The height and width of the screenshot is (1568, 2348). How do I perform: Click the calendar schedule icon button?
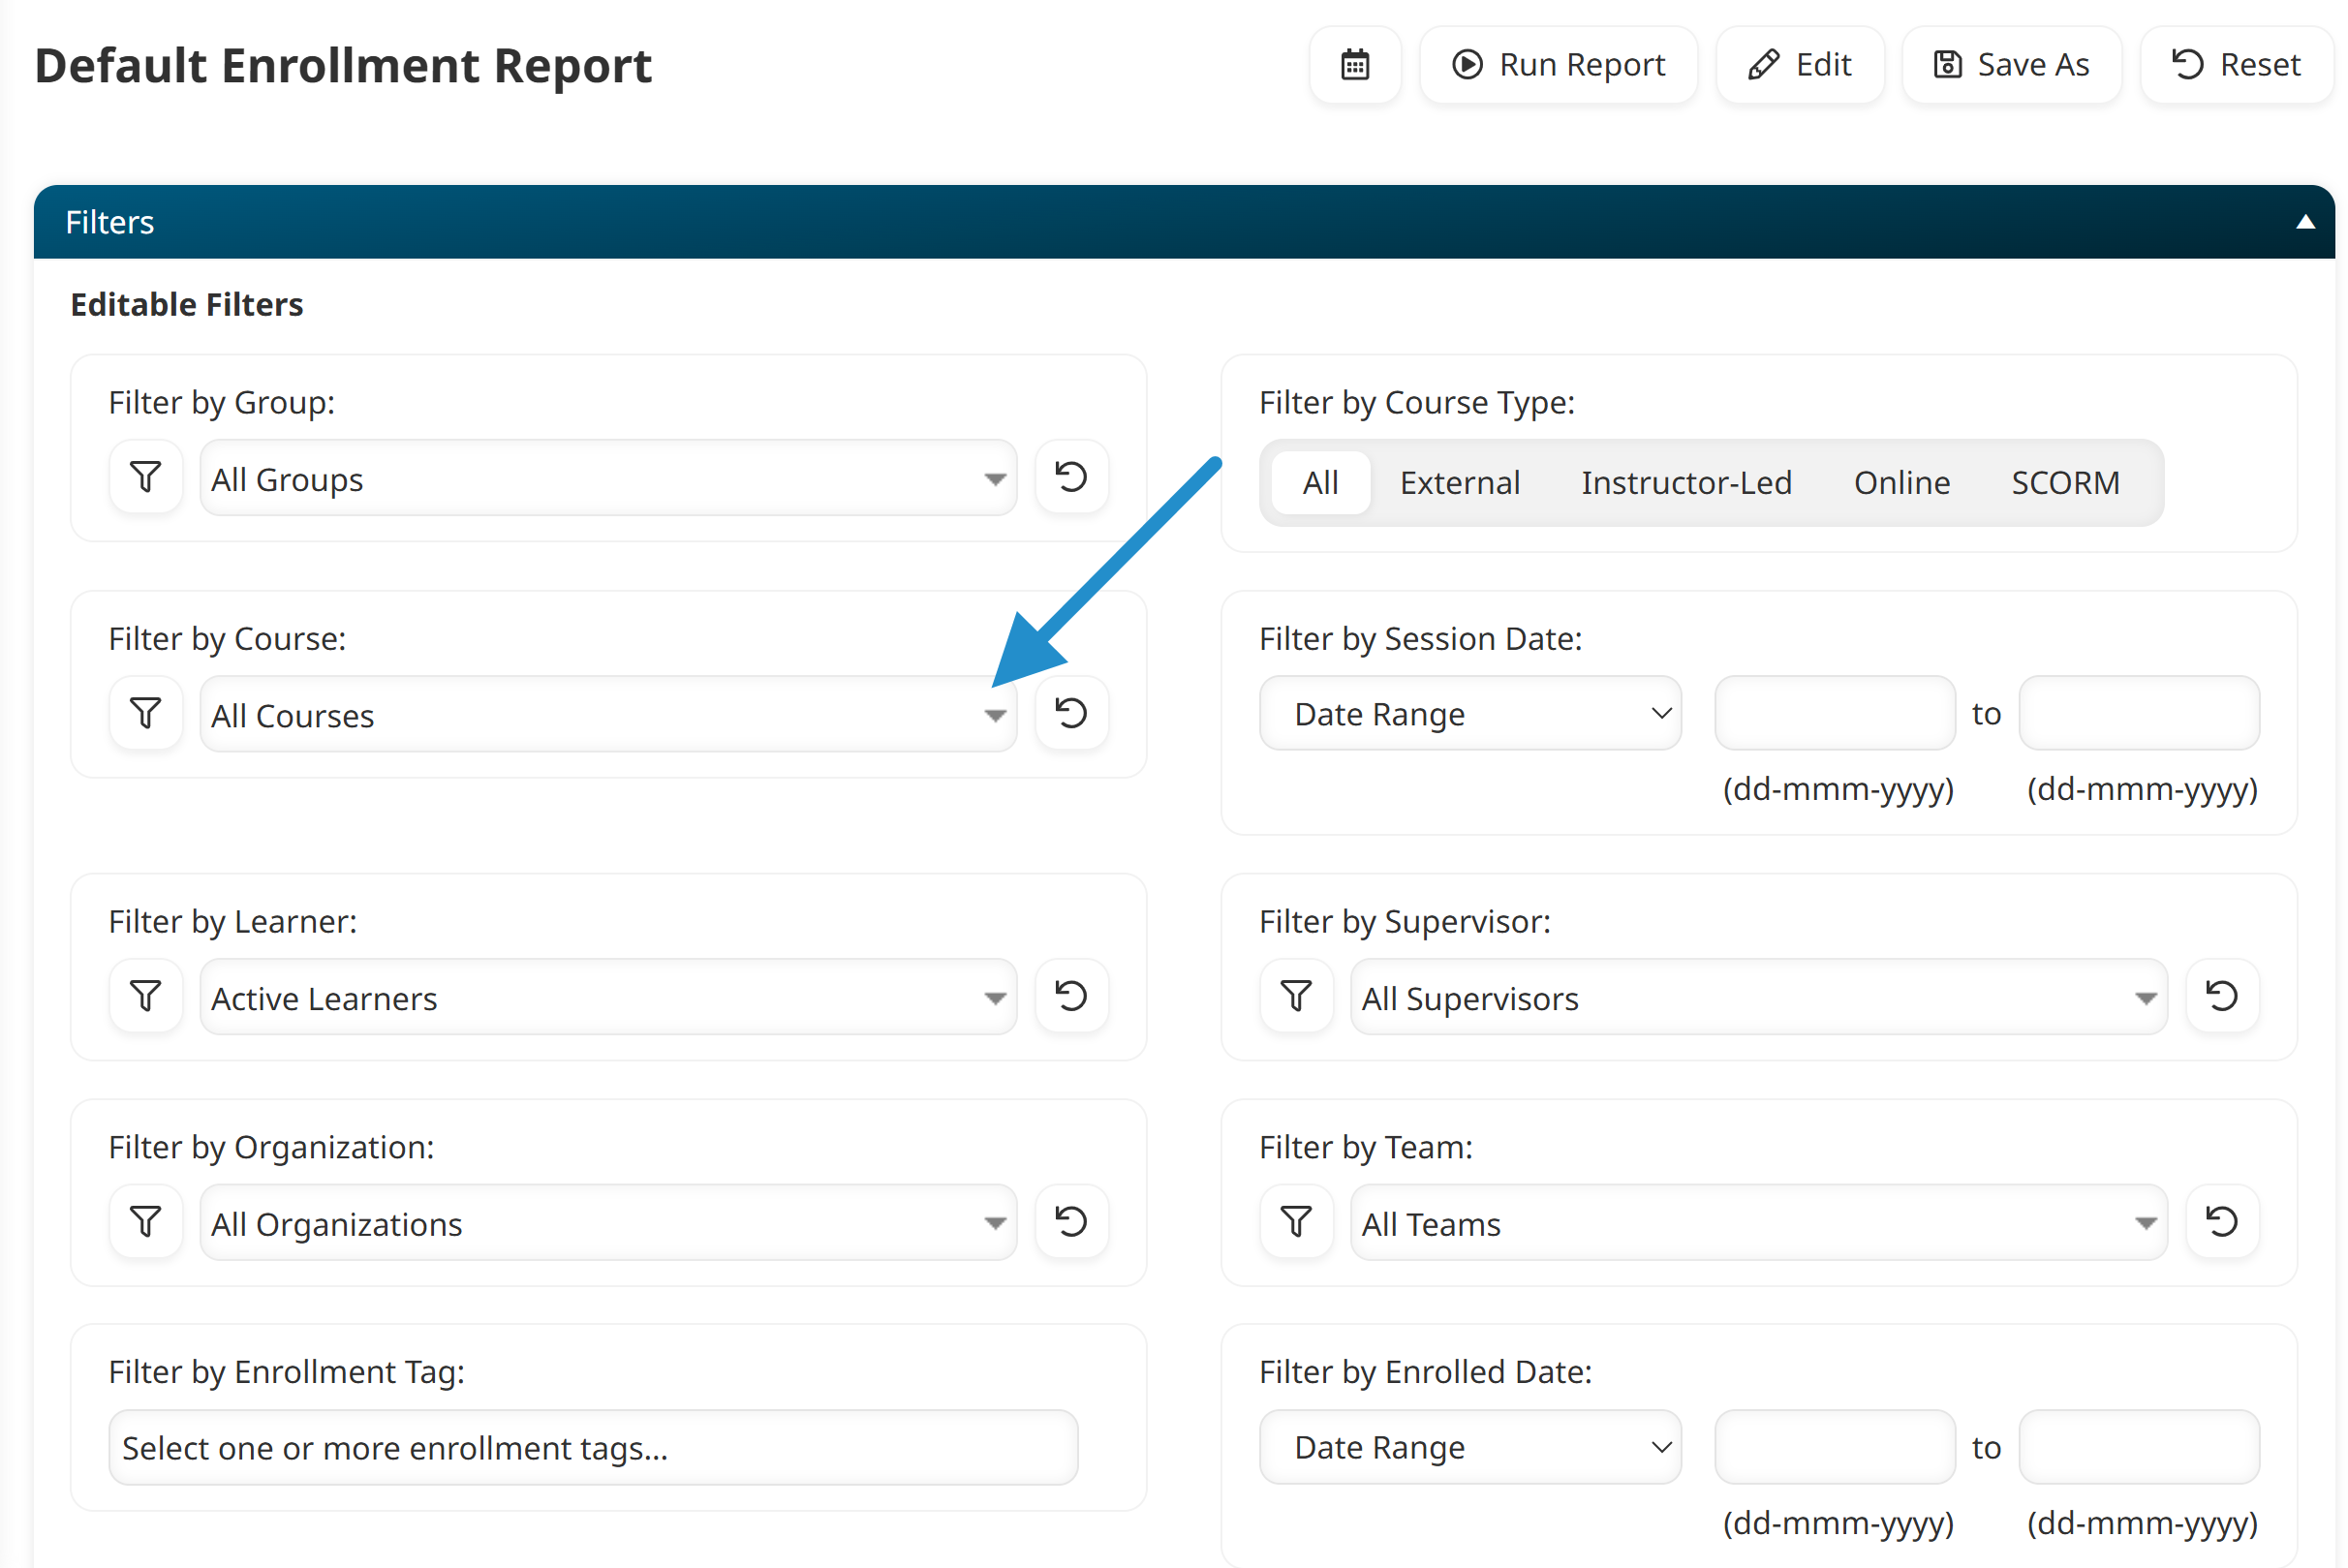[x=1354, y=65]
